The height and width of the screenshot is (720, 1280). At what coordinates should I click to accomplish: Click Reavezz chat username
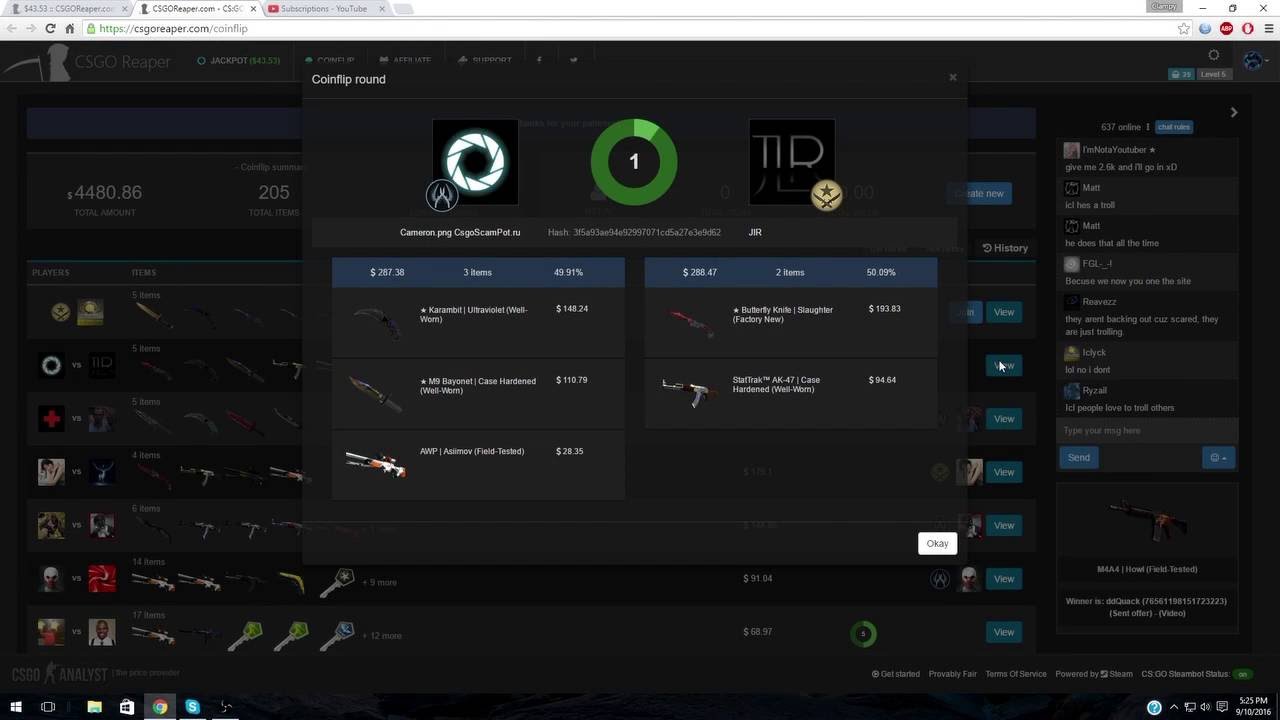pyautogui.click(x=1099, y=302)
